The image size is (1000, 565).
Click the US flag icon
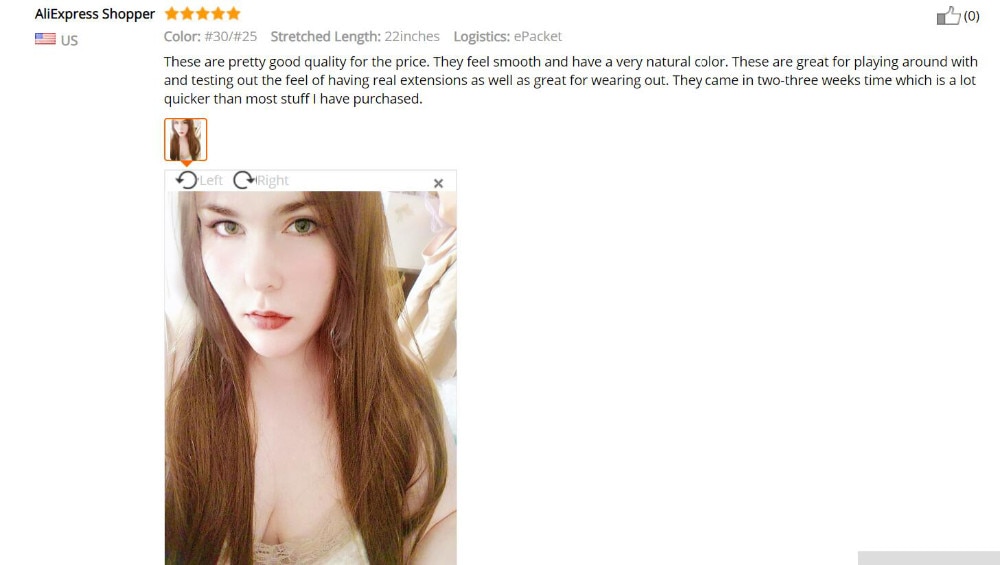pos(45,39)
